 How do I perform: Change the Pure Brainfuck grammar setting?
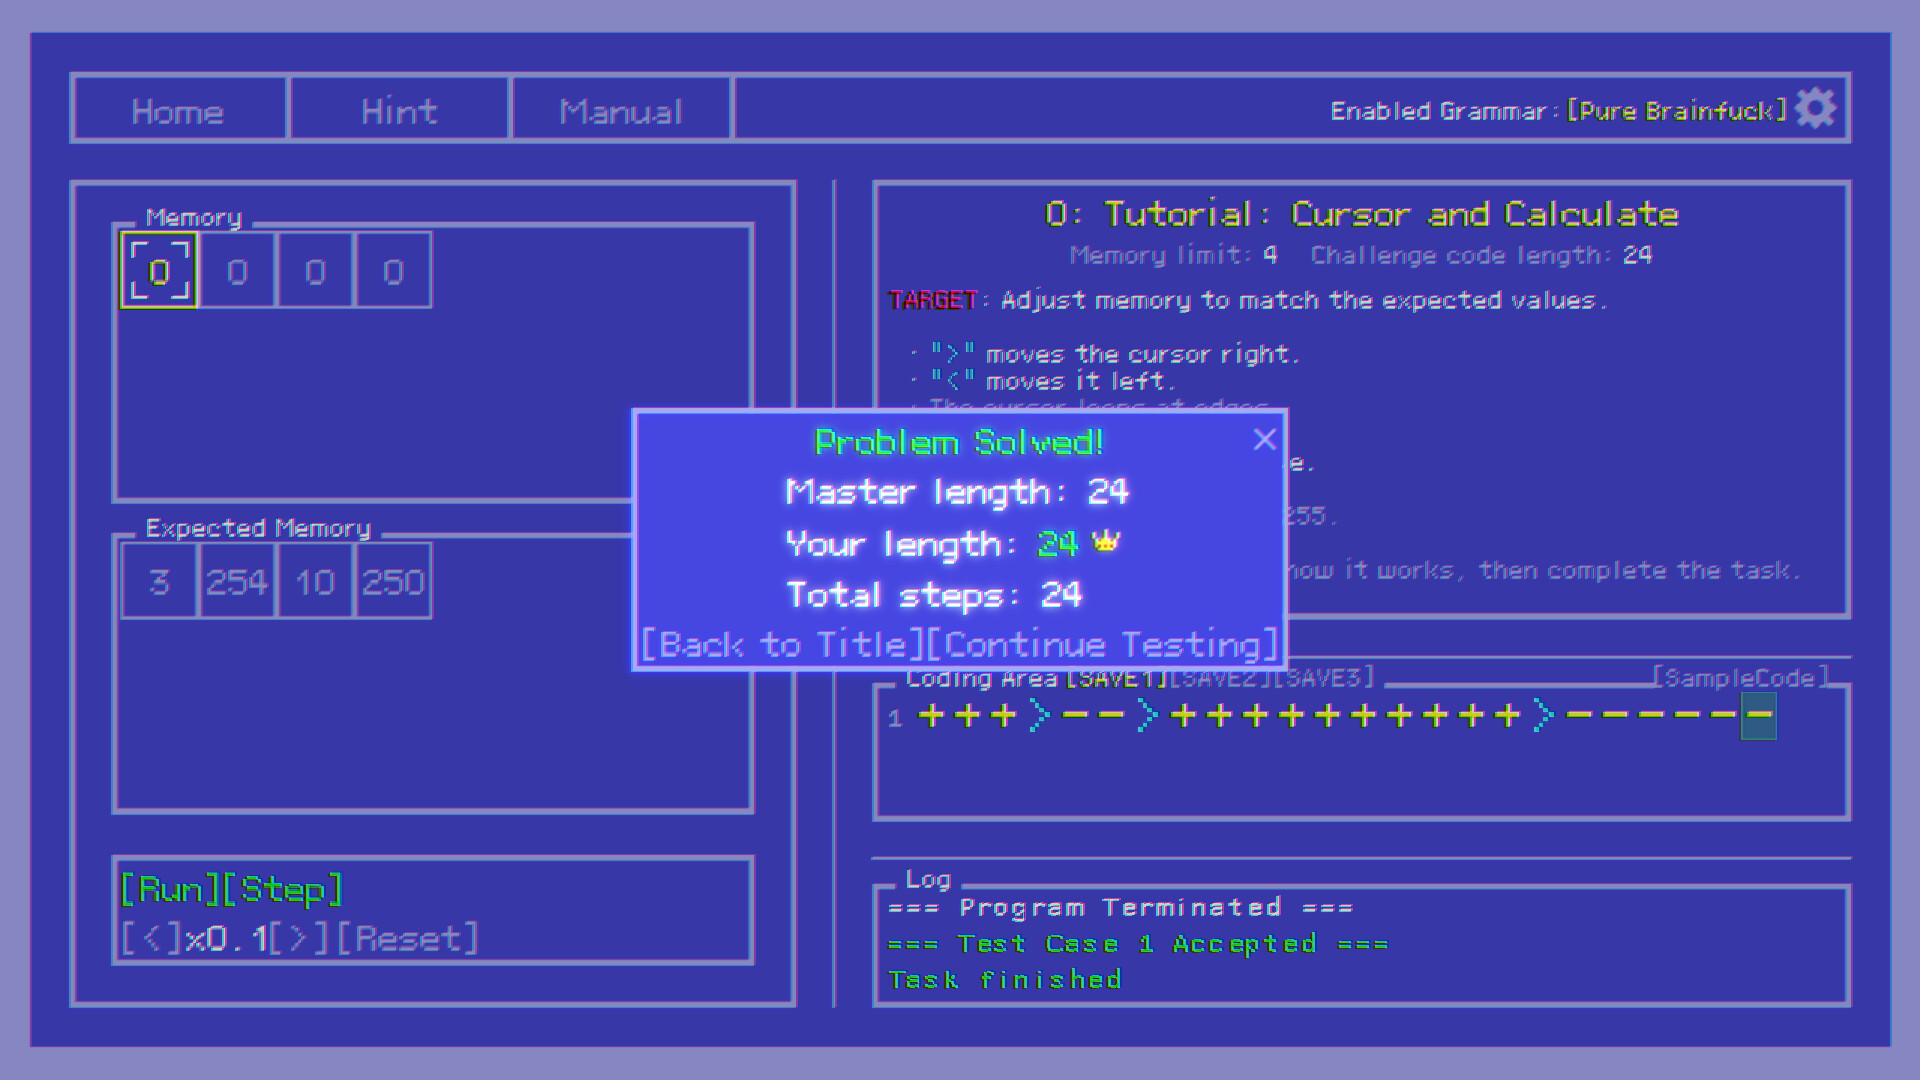(x=1675, y=111)
